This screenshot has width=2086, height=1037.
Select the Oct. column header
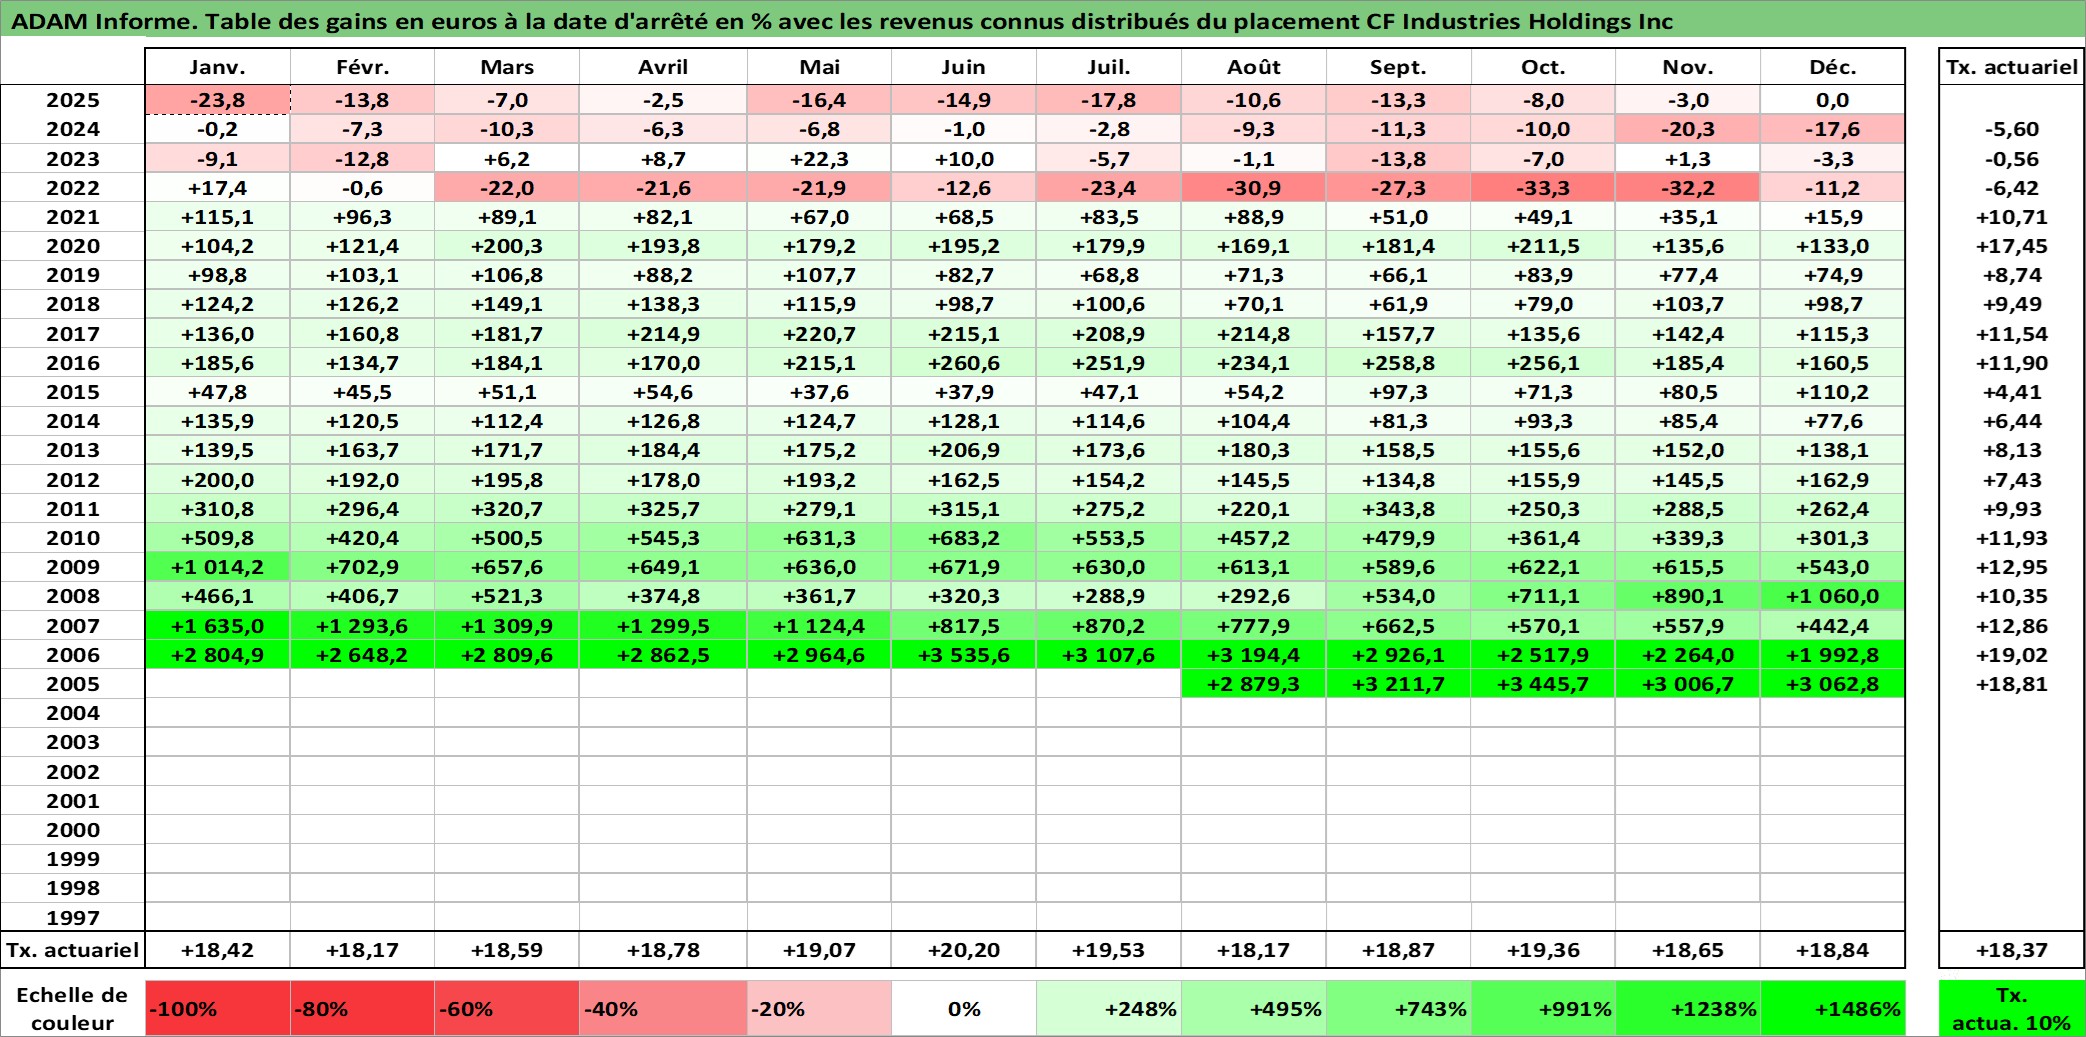tap(1543, 67)
